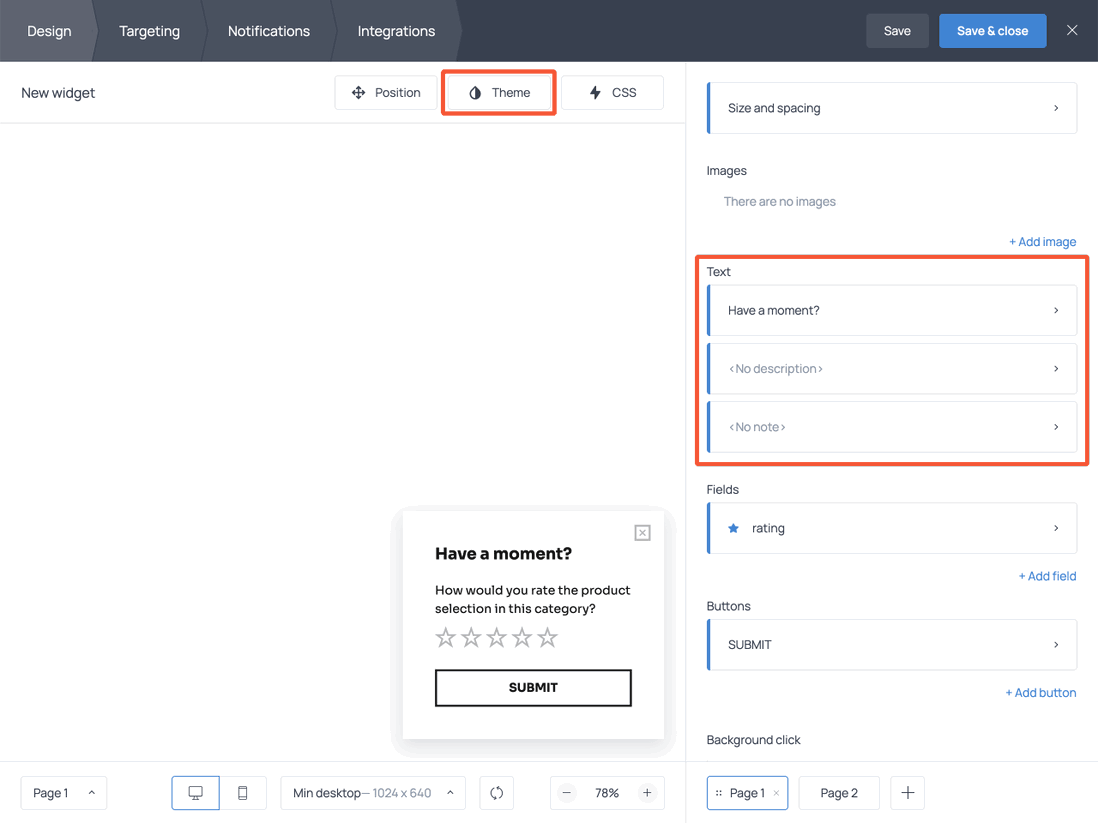This screenshot has width=1098, height=823.
Task: Open the Notifications tab
Action: pyautogui.click(x=268, y=31)
